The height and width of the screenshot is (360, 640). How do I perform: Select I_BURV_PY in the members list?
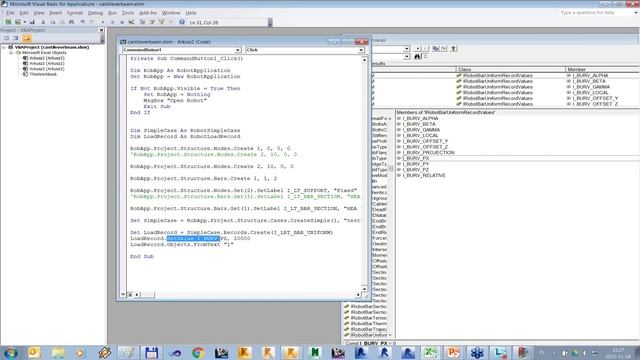pos(416,164)
